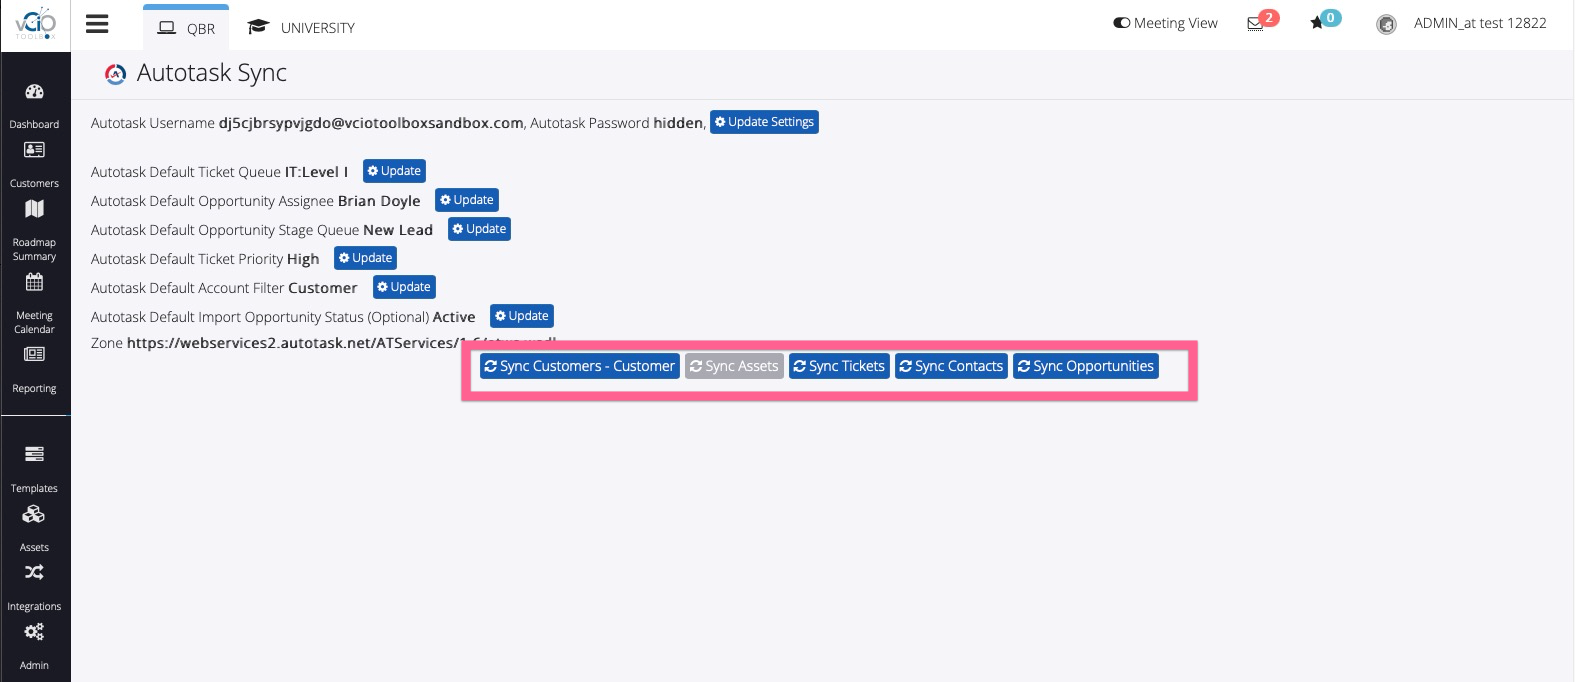The height and width of the screenshot is (682, 1575).
Task: Click the Autotask Password 'hidden' value
Action: 678,123
